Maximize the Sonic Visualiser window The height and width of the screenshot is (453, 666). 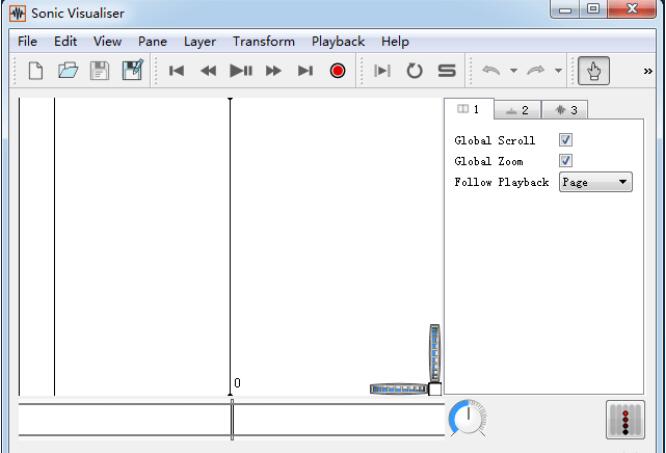click(593, 9)
